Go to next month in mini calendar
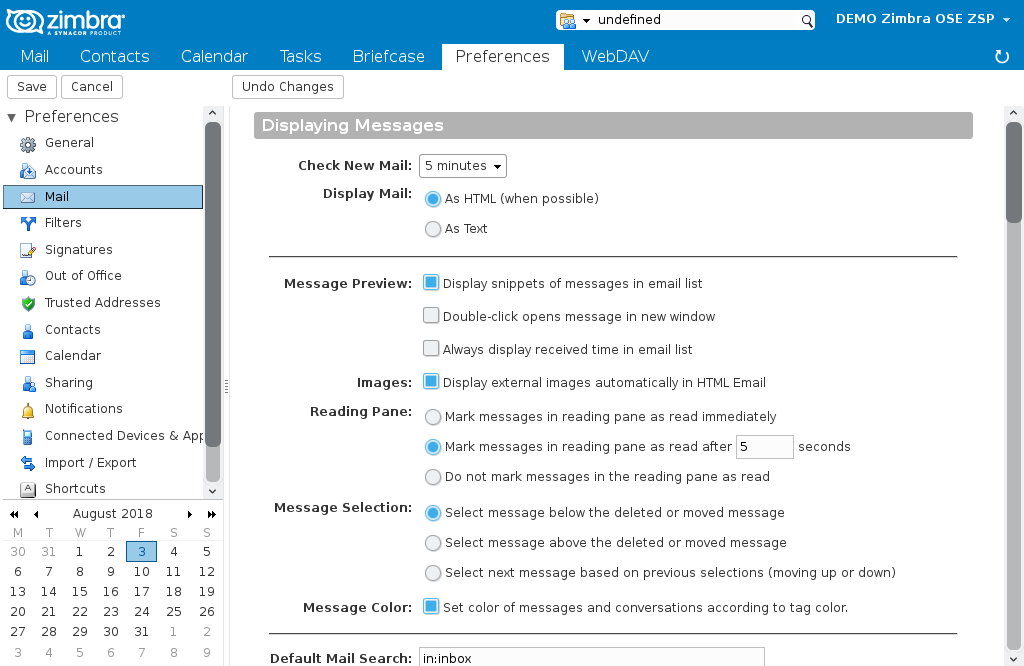Screen dimensions: 1024x666 point(189,515)
